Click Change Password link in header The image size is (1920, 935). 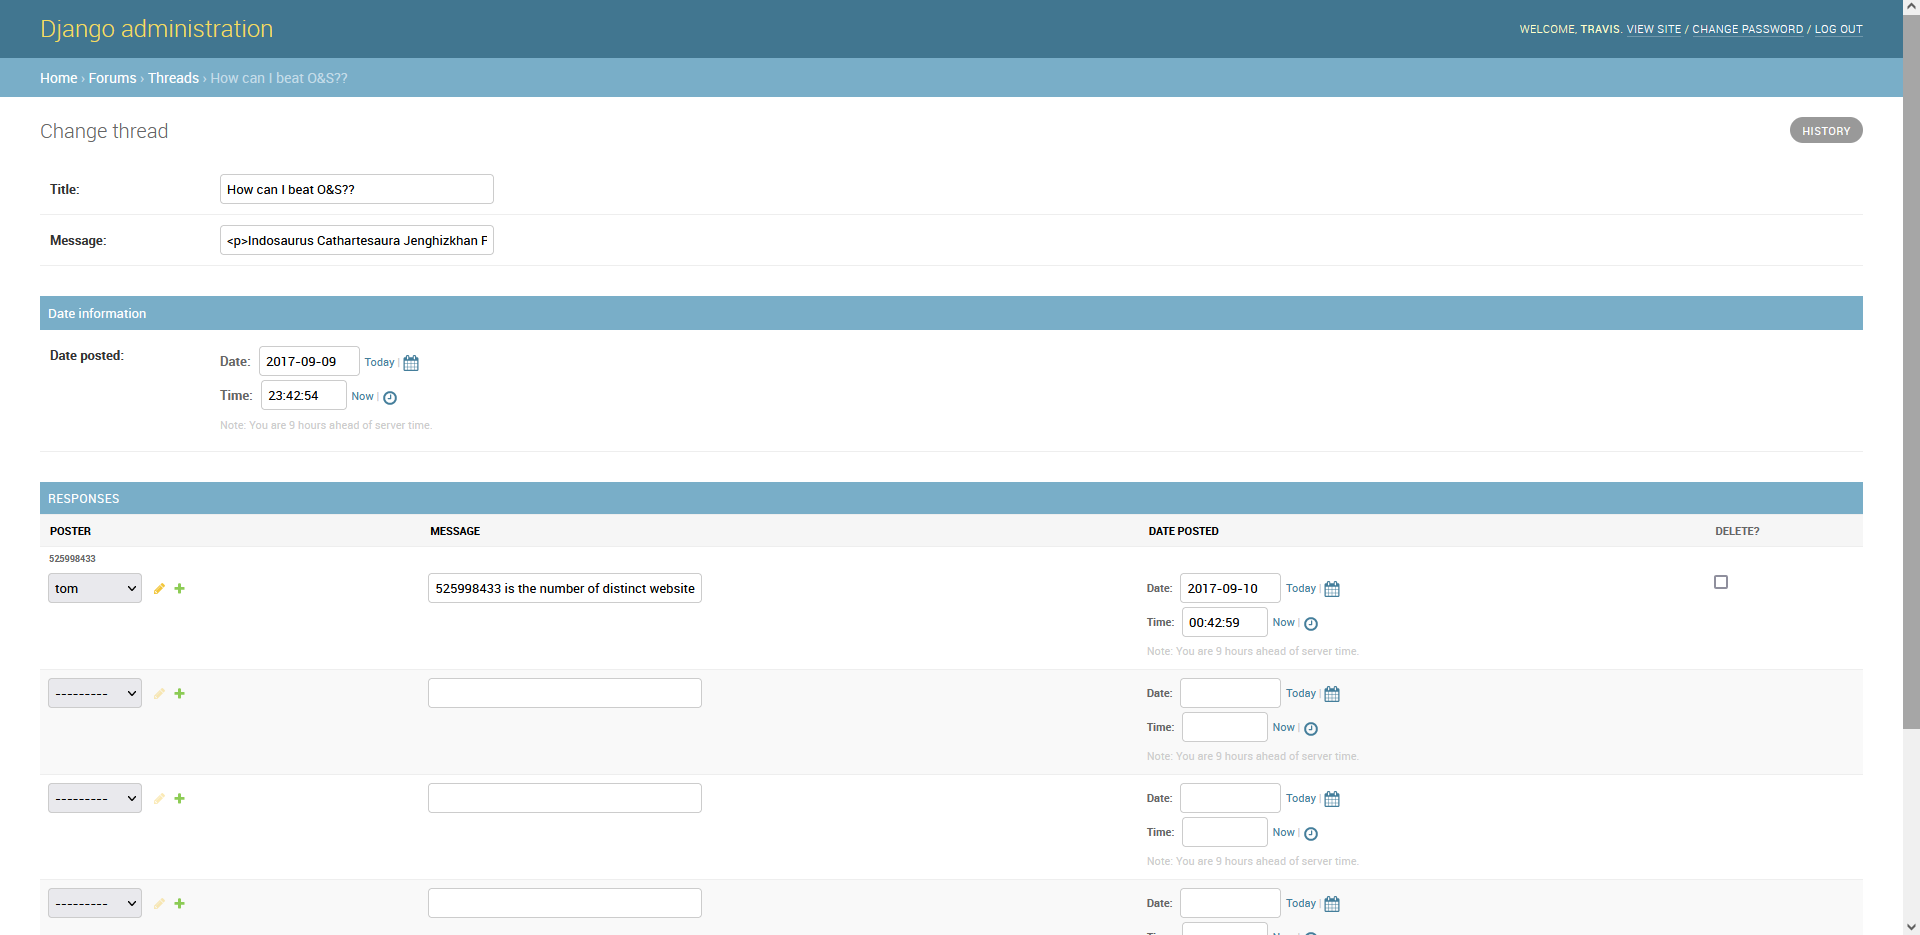coord(1747,30)
